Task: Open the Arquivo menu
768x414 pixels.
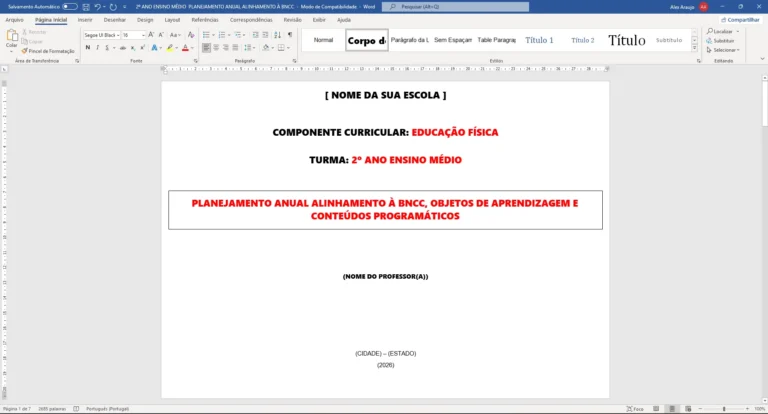Action: tap(14, 20)
